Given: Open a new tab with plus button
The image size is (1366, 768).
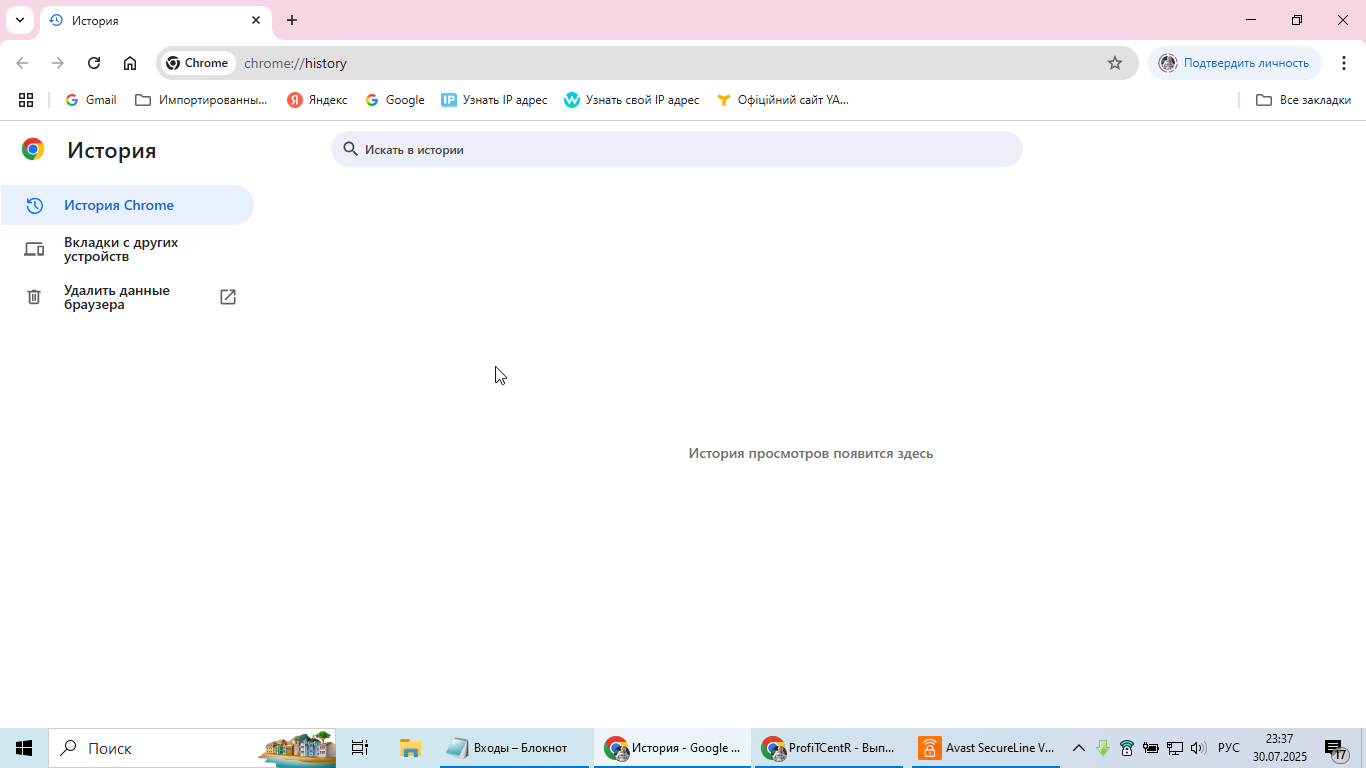Looking at the screenshot, I should pyautogui.click(x=292, y=20).
